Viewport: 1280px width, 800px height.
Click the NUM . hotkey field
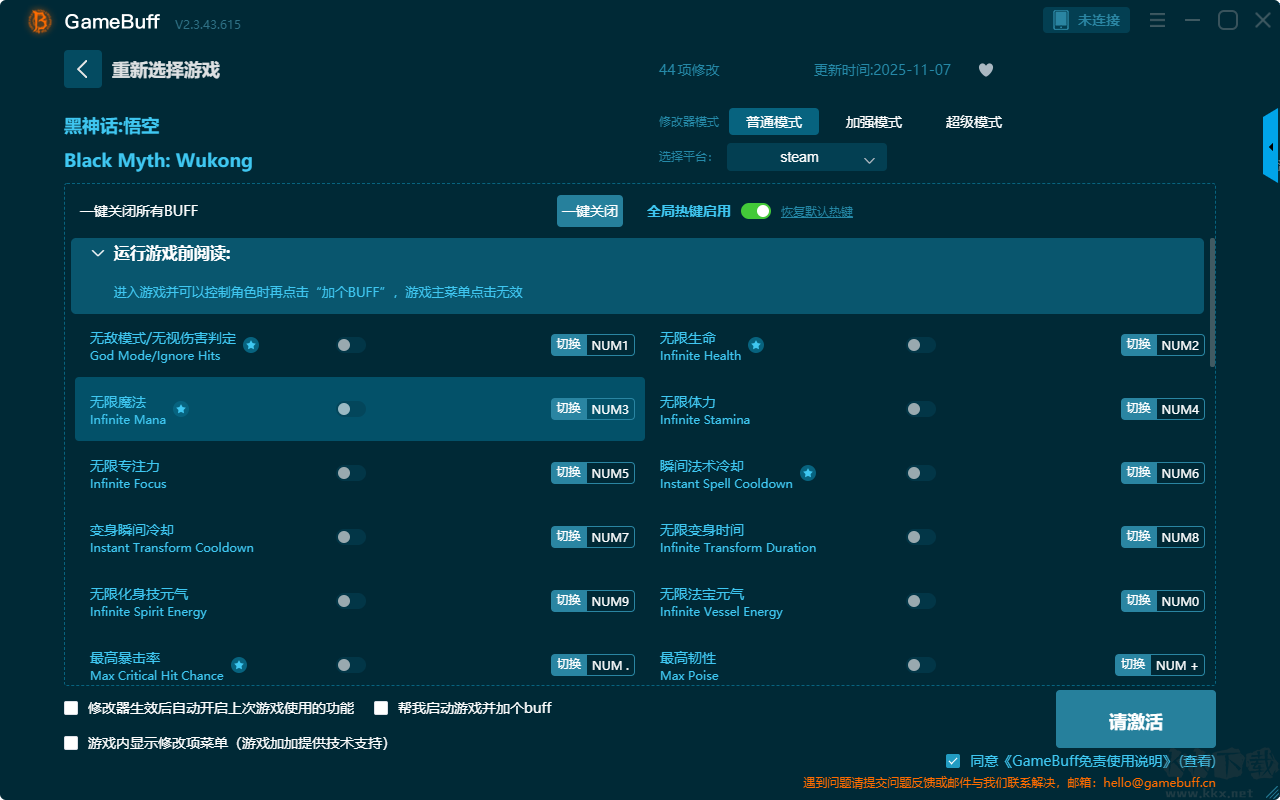[610, 665]
